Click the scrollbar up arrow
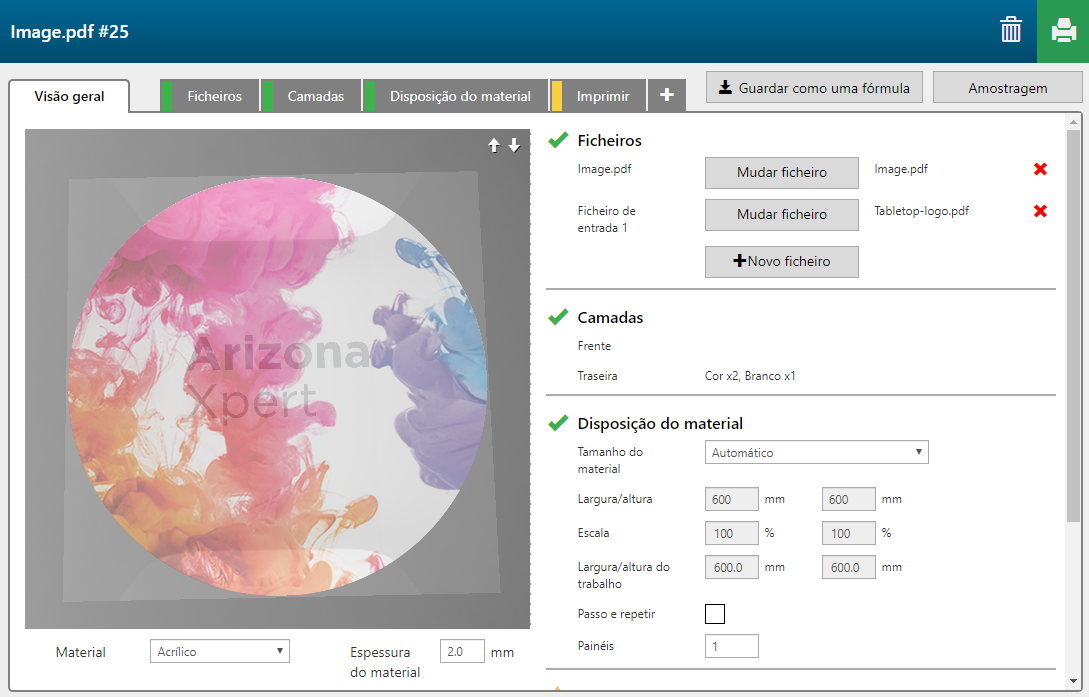The height and width of the screenshot is (697, 1089). 1073,121
